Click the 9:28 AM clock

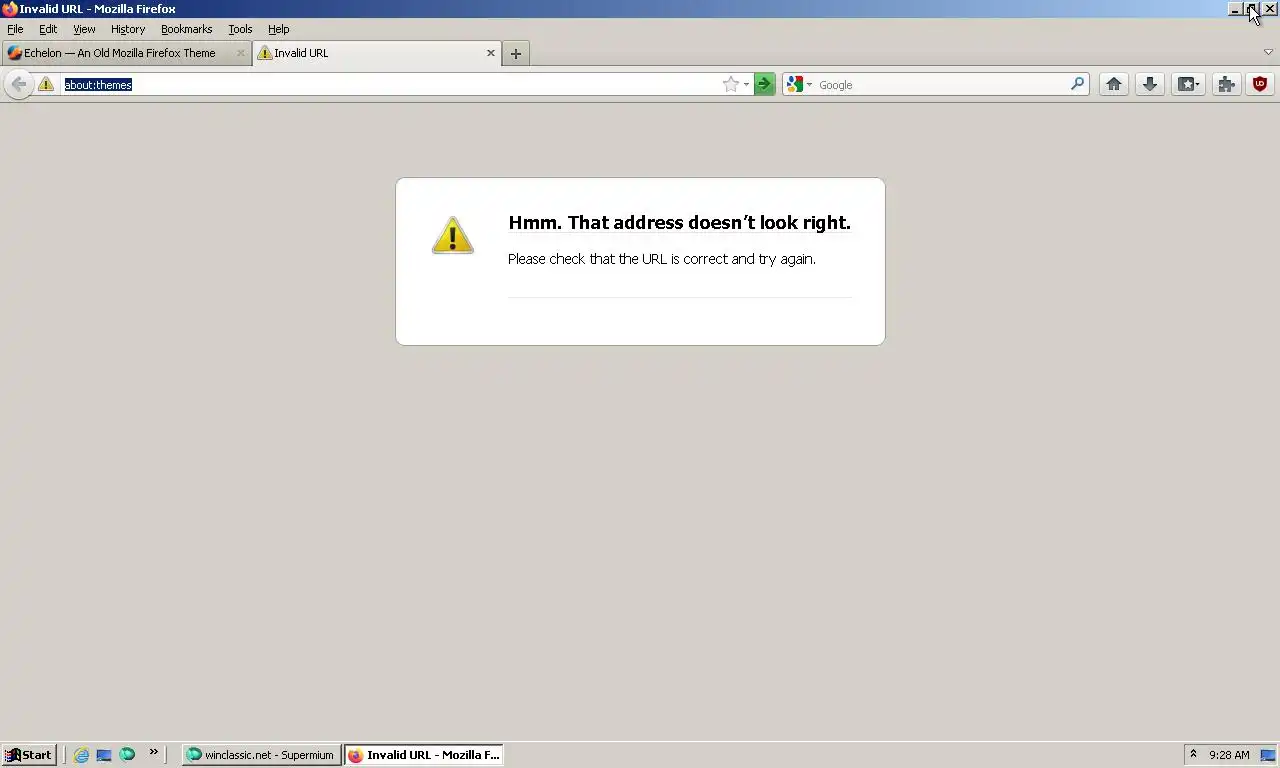tap(1229, 755)
